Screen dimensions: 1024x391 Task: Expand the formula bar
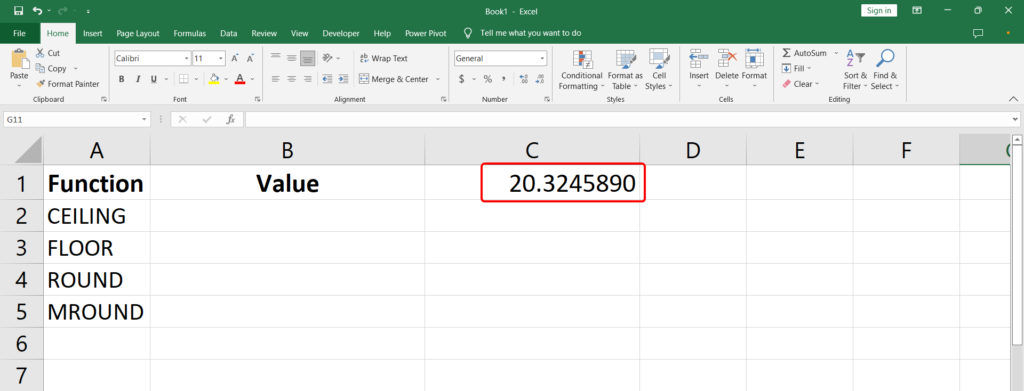tap(1015, 119)
